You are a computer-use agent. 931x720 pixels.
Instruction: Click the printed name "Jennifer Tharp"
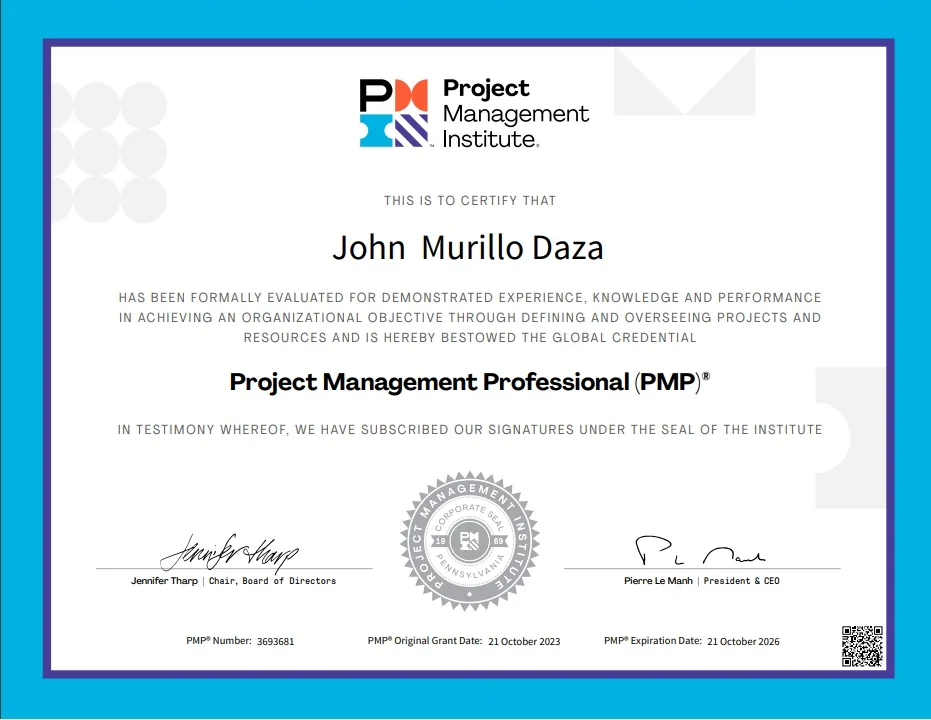(x=164, y=581)
